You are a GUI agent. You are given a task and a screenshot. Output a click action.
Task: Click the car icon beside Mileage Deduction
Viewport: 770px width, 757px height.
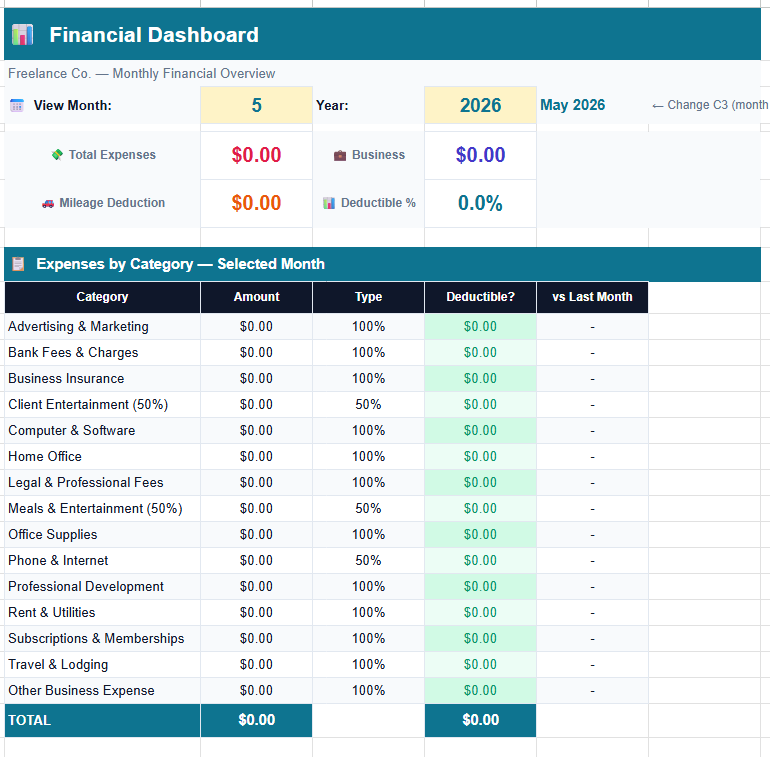[x=48, y=203]
